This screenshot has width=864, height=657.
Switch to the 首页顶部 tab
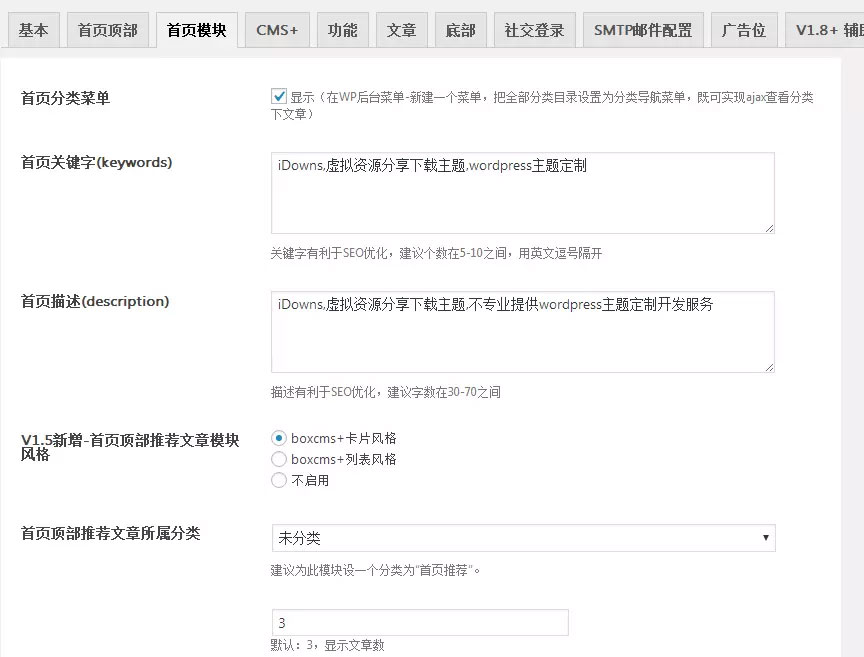click(x=108, y=31)
